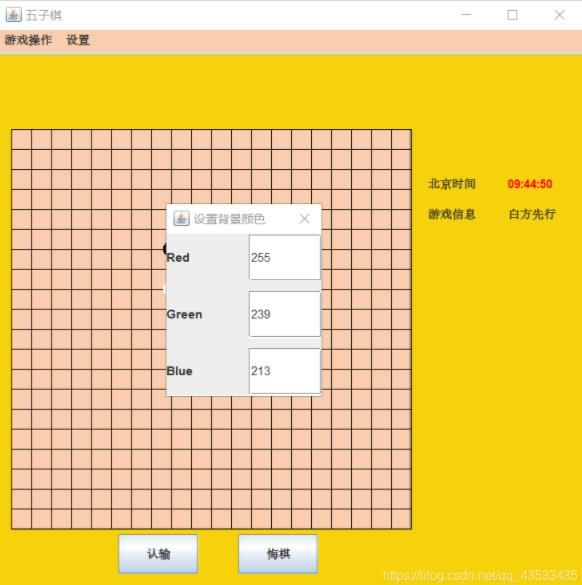The width and height of the screenshot is (582, 585).
Task: Click the 09:44:50 clock text
Action: (530, 184)
